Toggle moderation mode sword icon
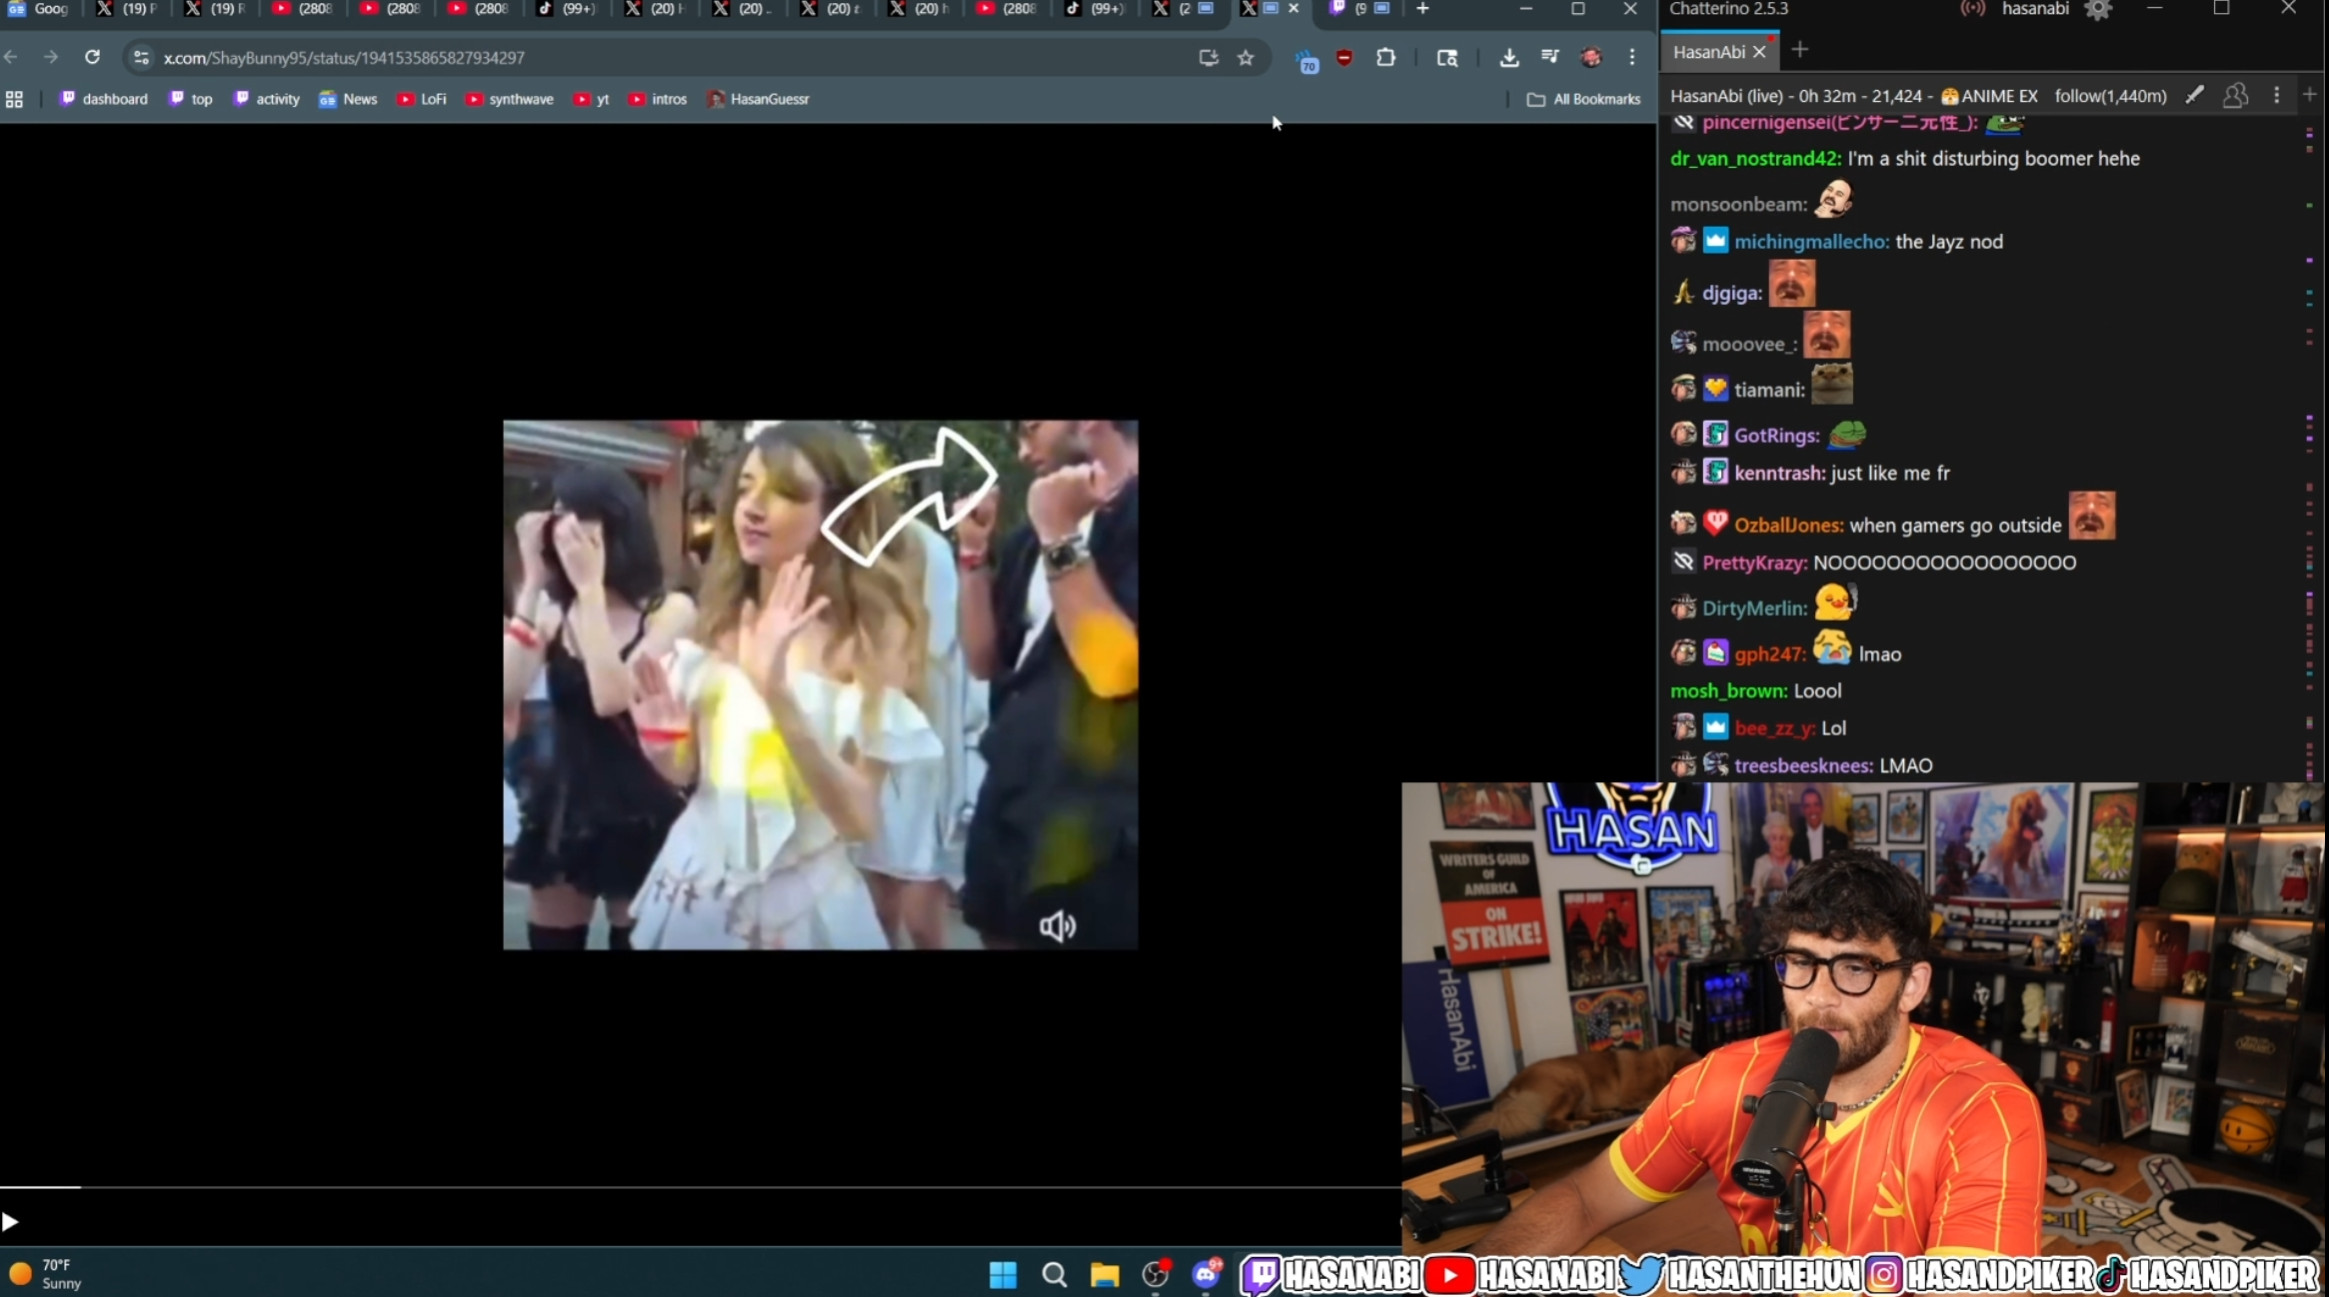 click(2194, 95)
